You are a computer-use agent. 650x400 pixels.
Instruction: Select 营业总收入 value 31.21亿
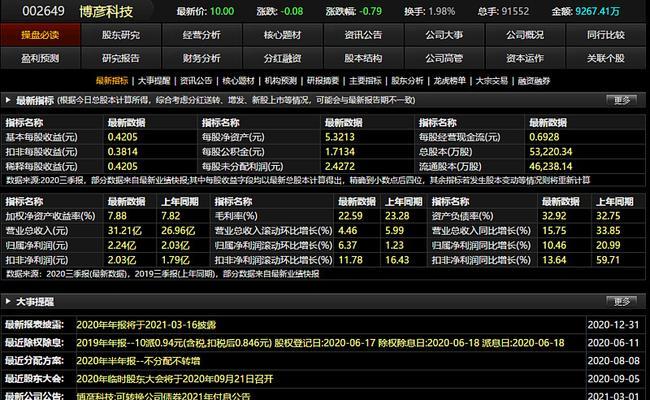pyautogui.click(x=125, y=231)
